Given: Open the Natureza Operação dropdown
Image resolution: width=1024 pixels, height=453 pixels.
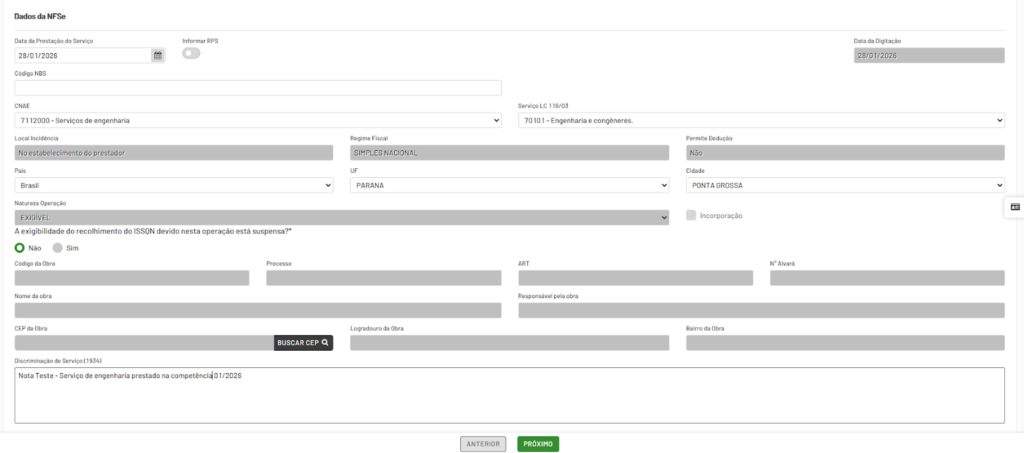Looking at the screenshot, I should (342, 217).
